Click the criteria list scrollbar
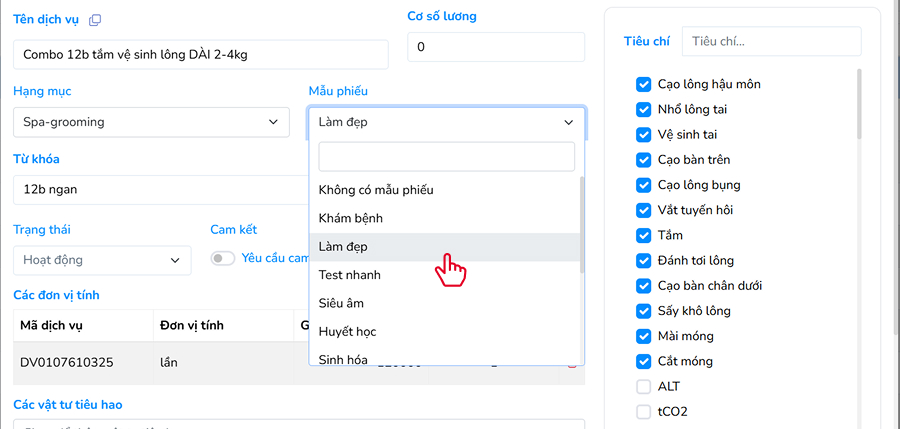The width and height of the screenshot is (900, 429). 859,104
